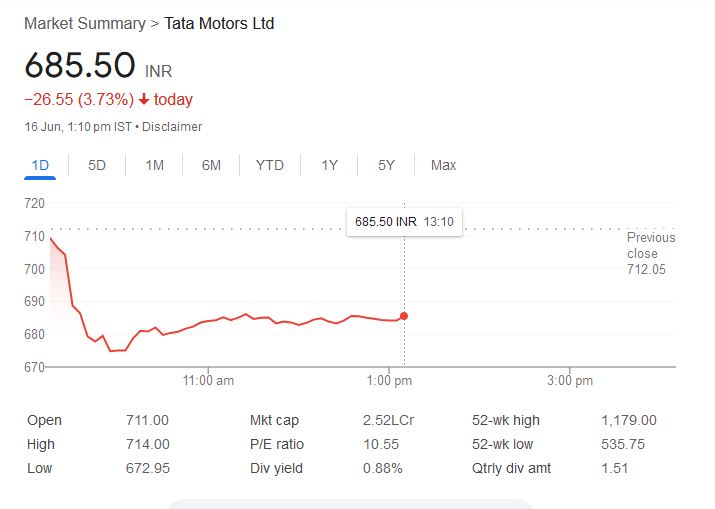Click the red down arrow icon
715x509 pixels.
pyautogui.click(x=144, y=100)
